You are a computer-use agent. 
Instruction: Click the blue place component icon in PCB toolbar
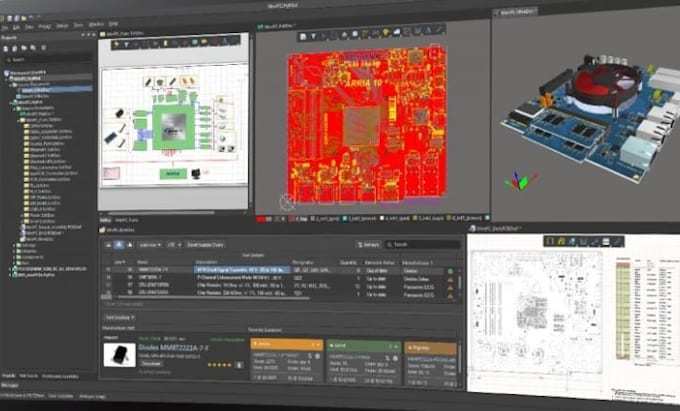(355, 34)
